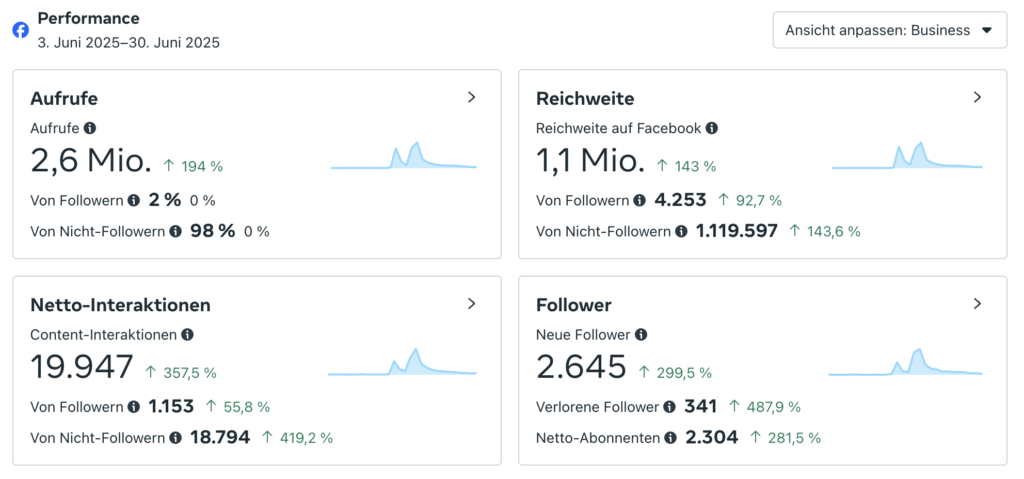The height and width of the screenshot is (479, 1024).
Task: Show info for Aufrufe metric
Action: coord(89,128)
